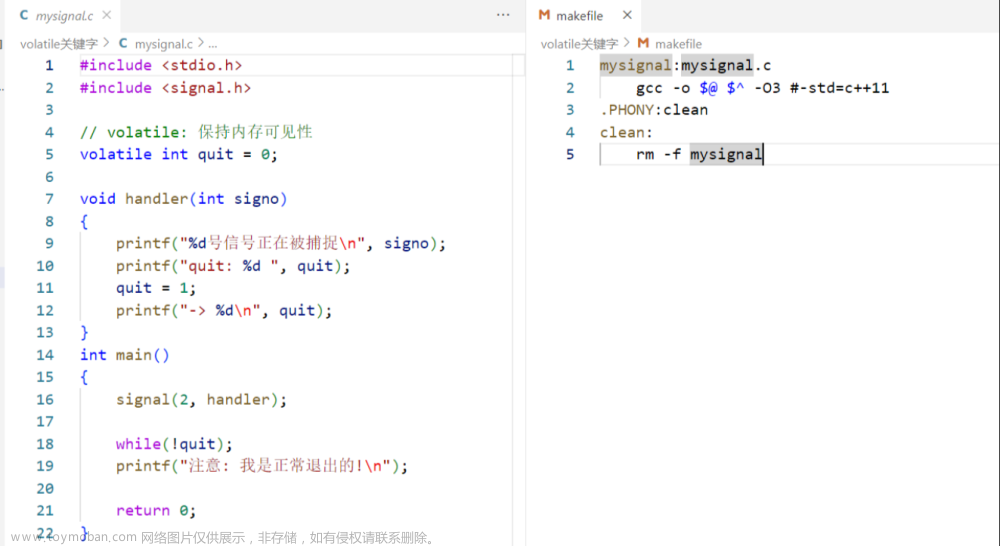Click 'void handler(int signo)' definition
1000x546 pixels.
coord(184,199)
